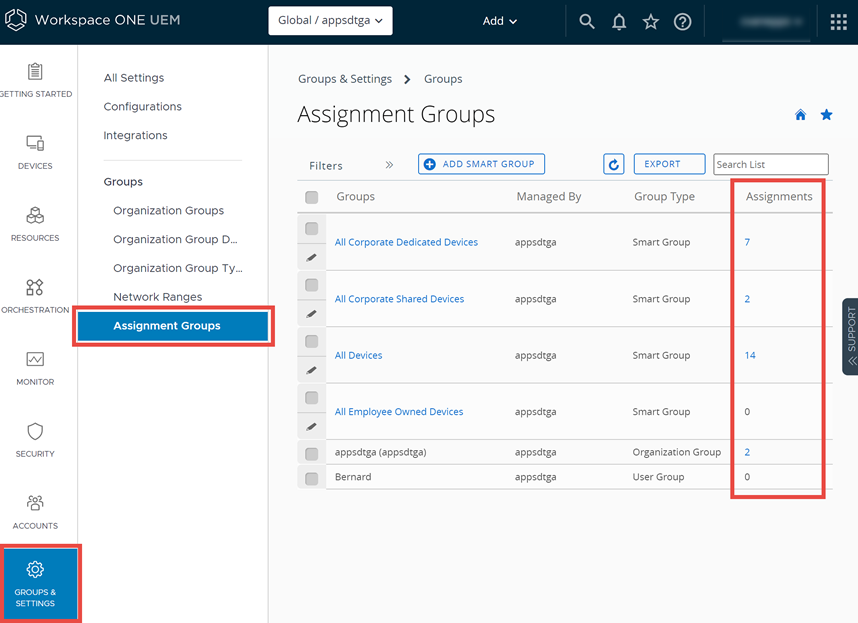Screen dimensions: 858x623
Task: Open saved pages star icon in header
Action: (x=651, y=21)
